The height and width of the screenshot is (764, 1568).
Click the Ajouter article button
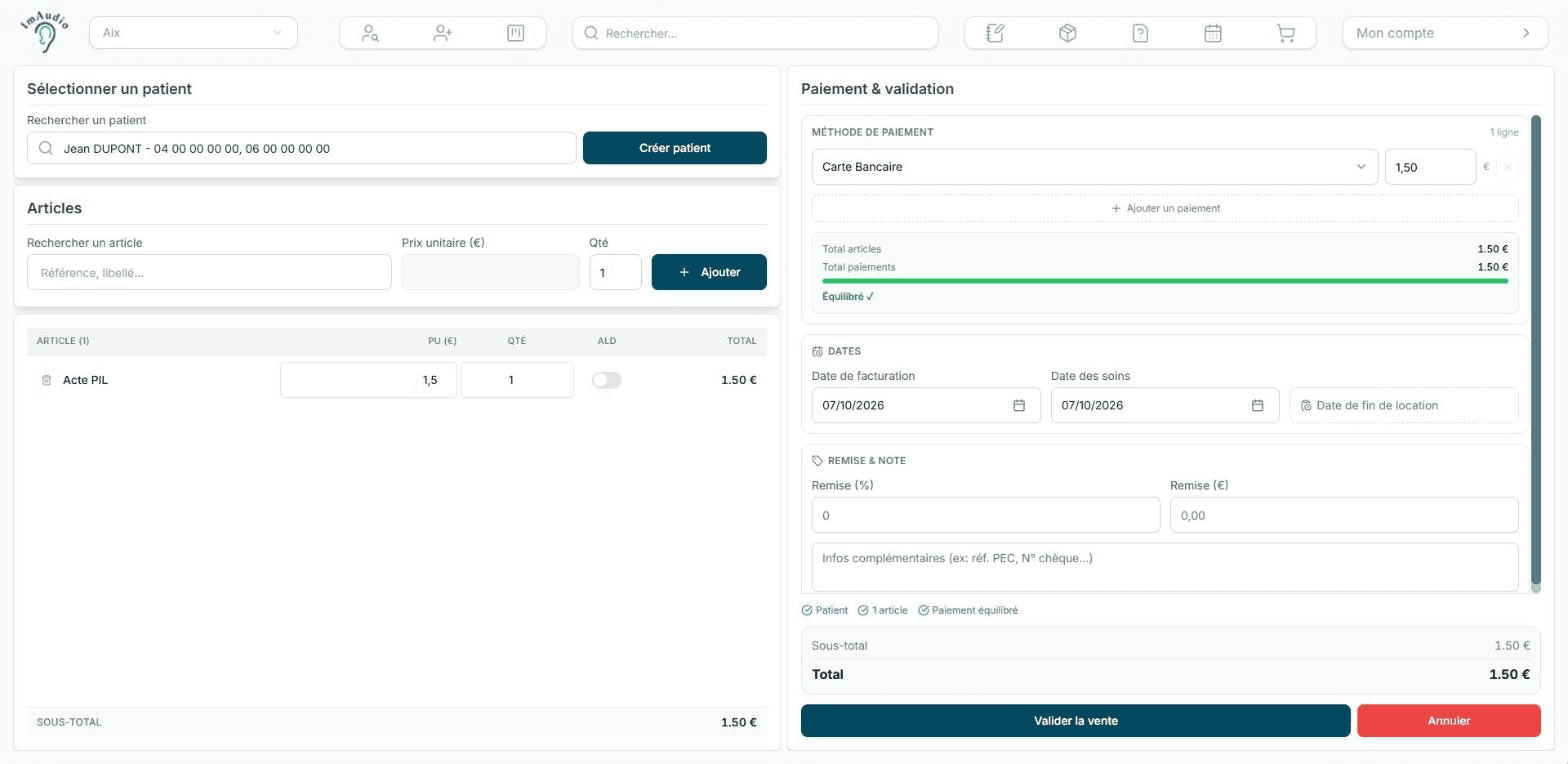[x=709, y=272]
